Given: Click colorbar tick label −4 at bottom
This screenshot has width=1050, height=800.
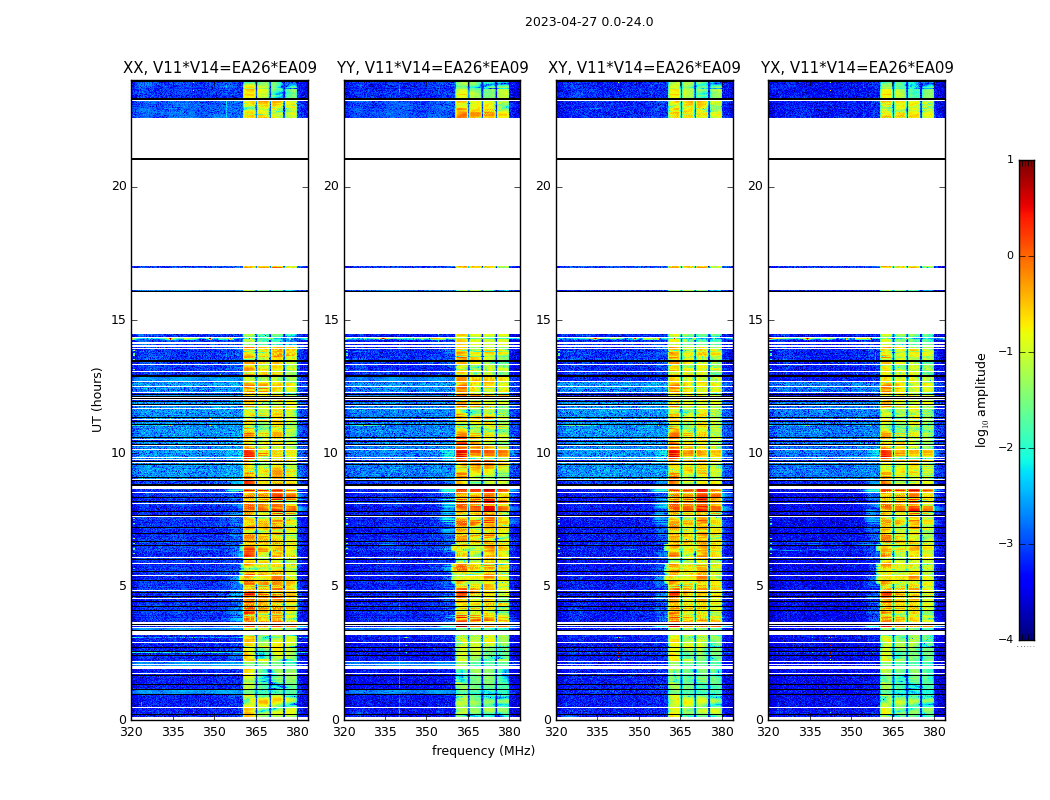Looking at the screenshot, I should [x=1007, y=640].
